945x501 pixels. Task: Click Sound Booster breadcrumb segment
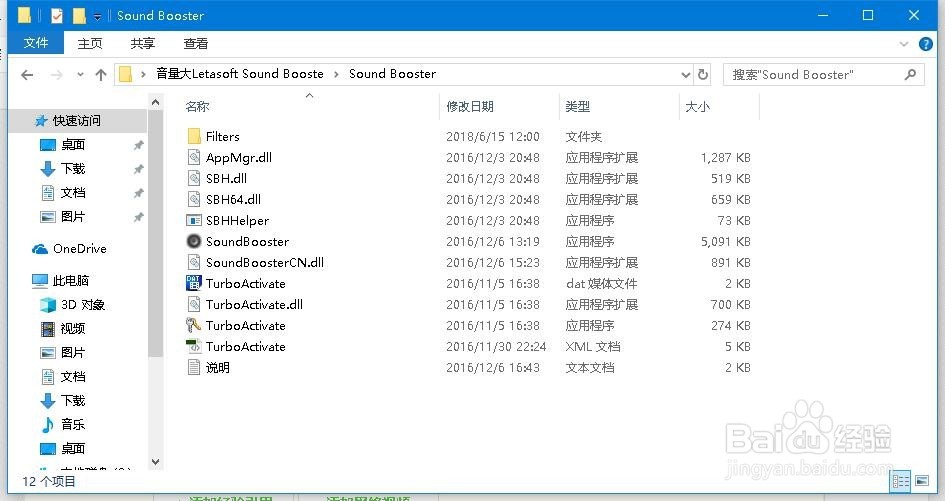392,74
